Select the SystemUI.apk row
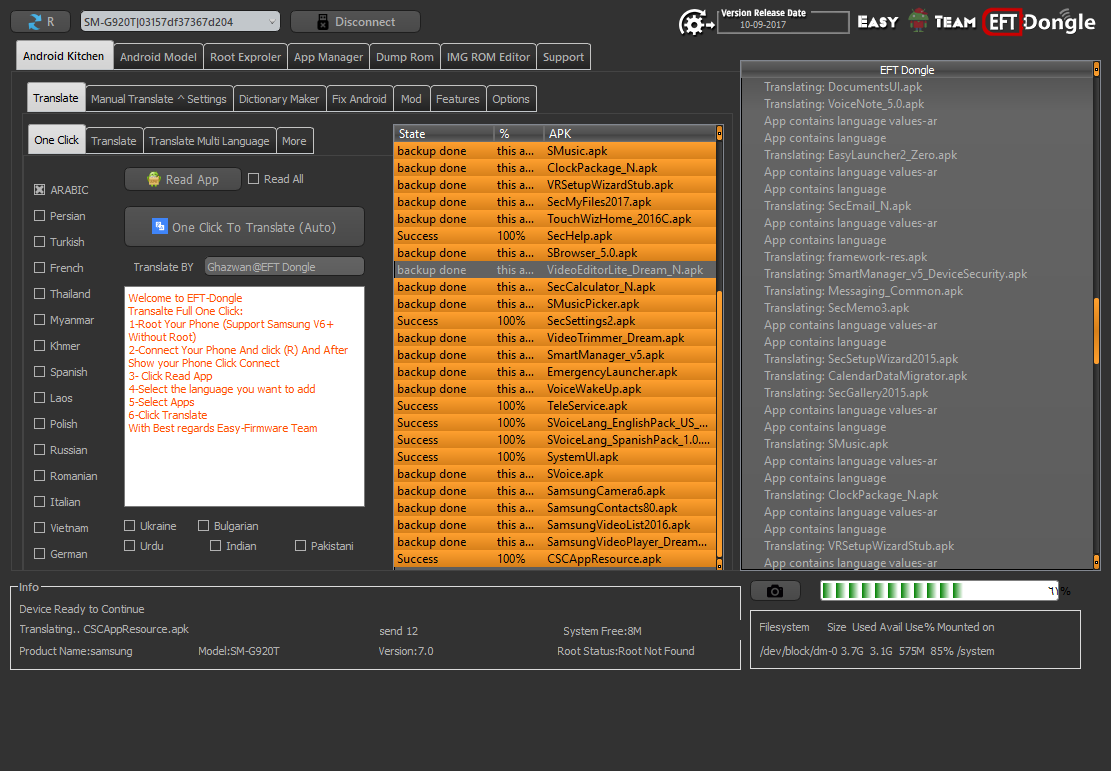The width and height of the screenshot is (1111, 771). click(x=555, y=457)
